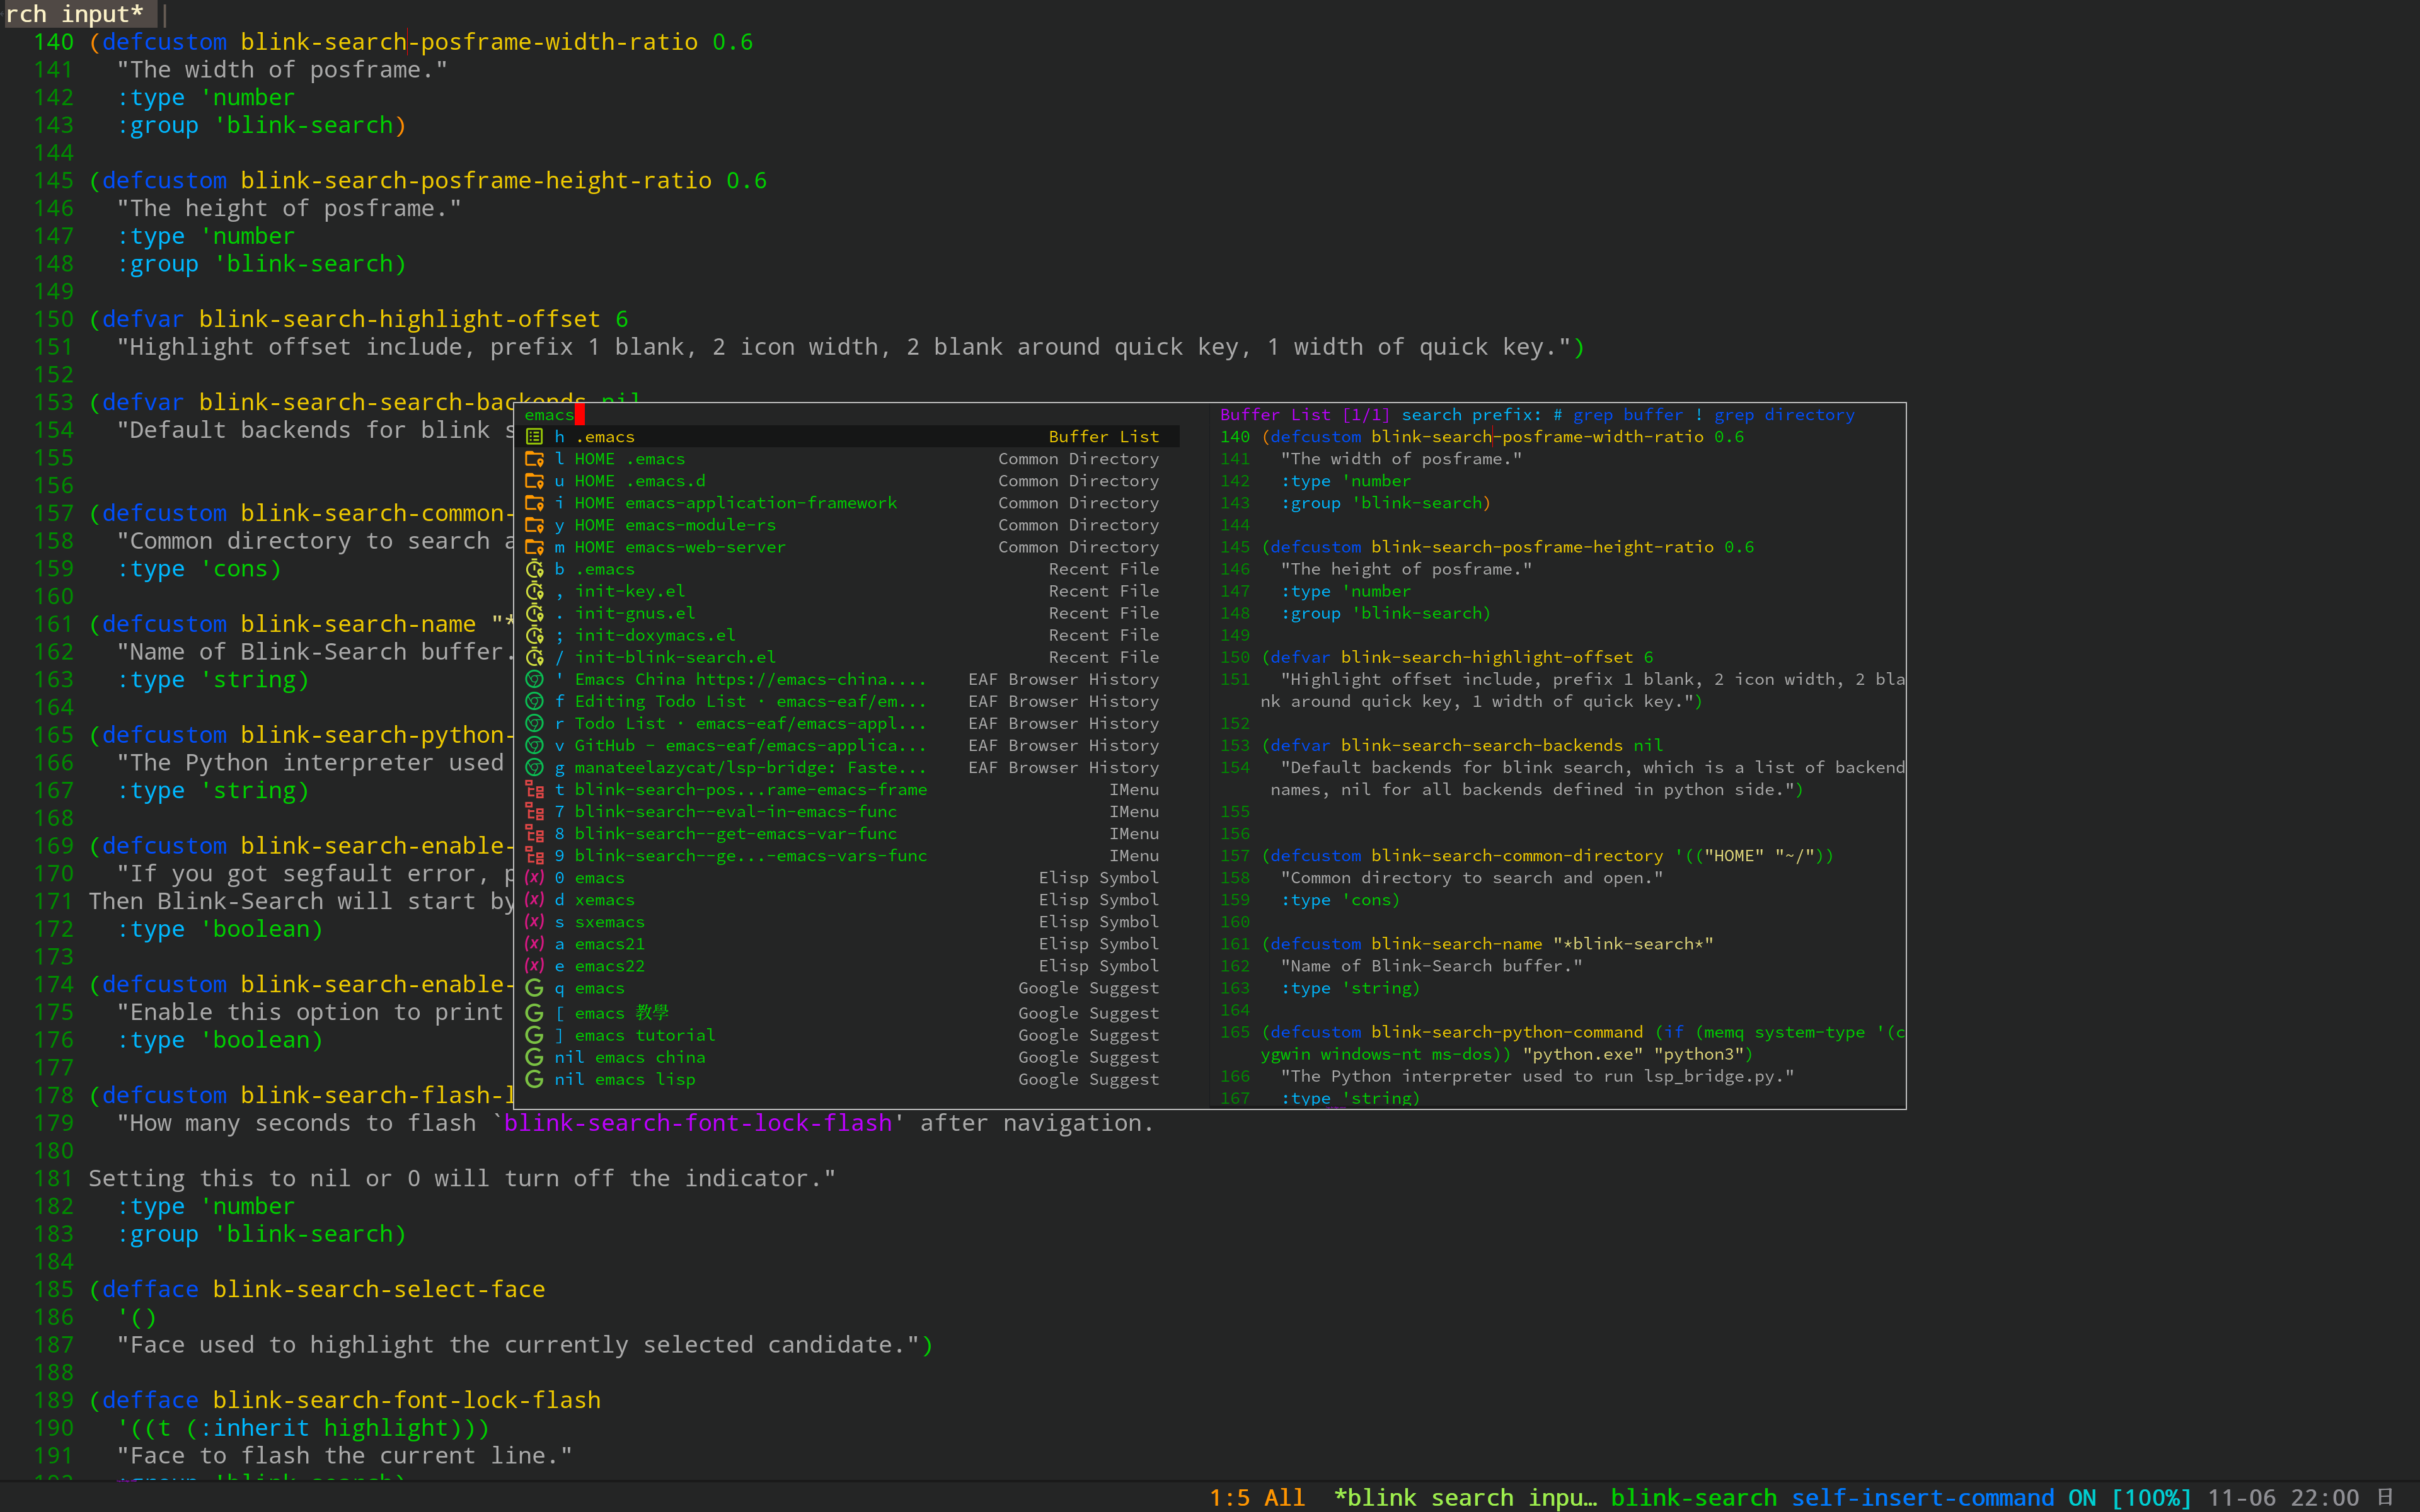This screenshot has height=1512, width=2420.
Task: Click blink-search mode name in mode line
Action: [1693, 1497]
